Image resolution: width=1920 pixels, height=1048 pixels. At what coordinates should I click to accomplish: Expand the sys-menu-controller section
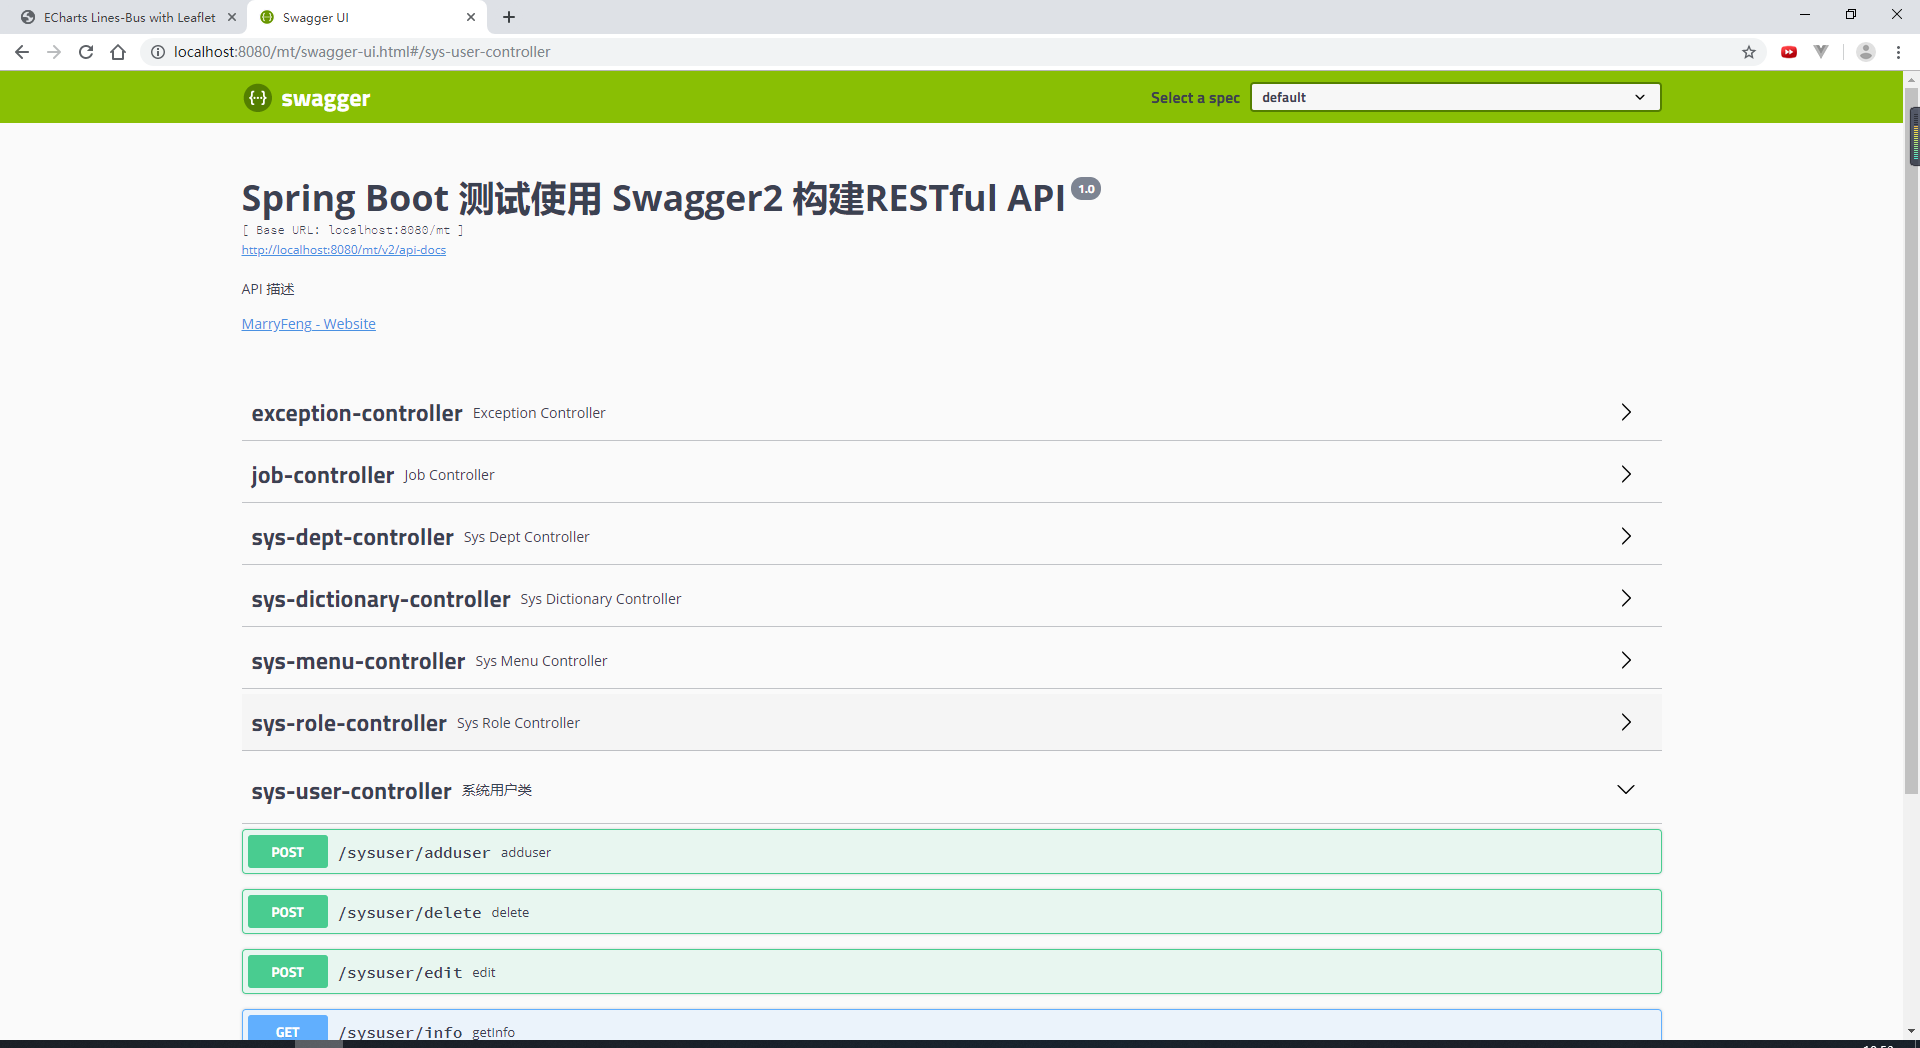pyautogui.click(x=951, y=660)
